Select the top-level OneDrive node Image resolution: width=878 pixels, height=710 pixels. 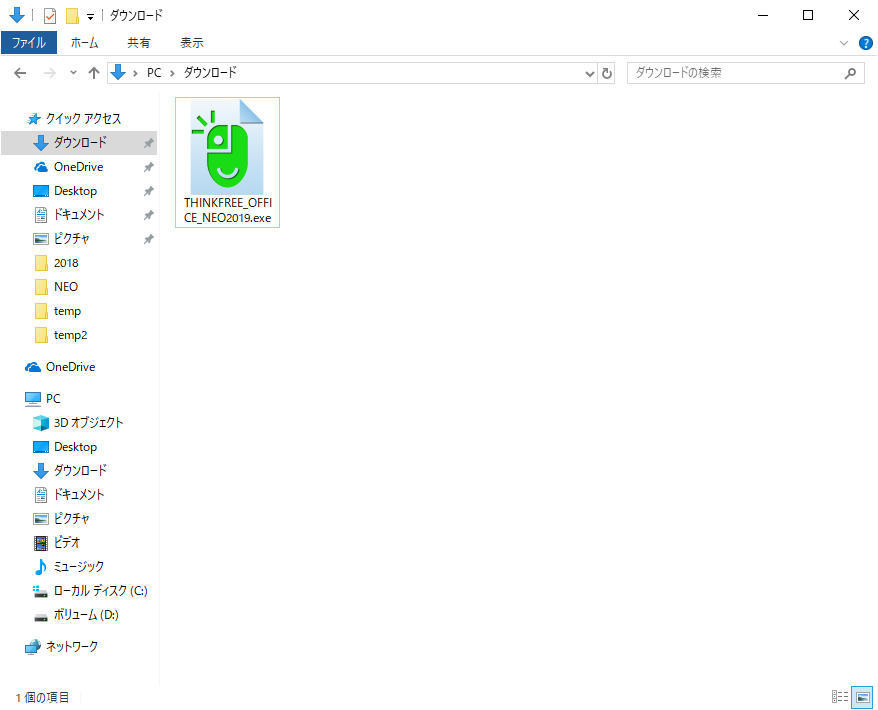point(71,367)
